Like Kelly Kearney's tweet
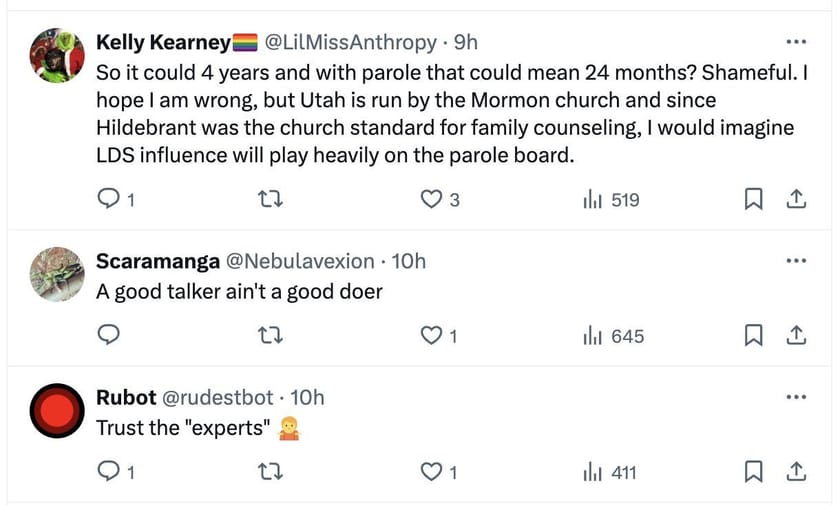This screenshot has height=505, width=840. tap(432, 200)
